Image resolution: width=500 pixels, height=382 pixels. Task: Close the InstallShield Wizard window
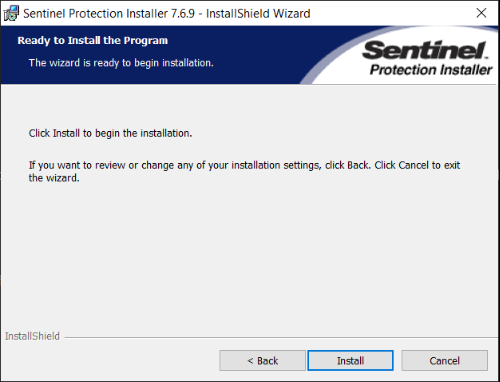pos(481,13)
